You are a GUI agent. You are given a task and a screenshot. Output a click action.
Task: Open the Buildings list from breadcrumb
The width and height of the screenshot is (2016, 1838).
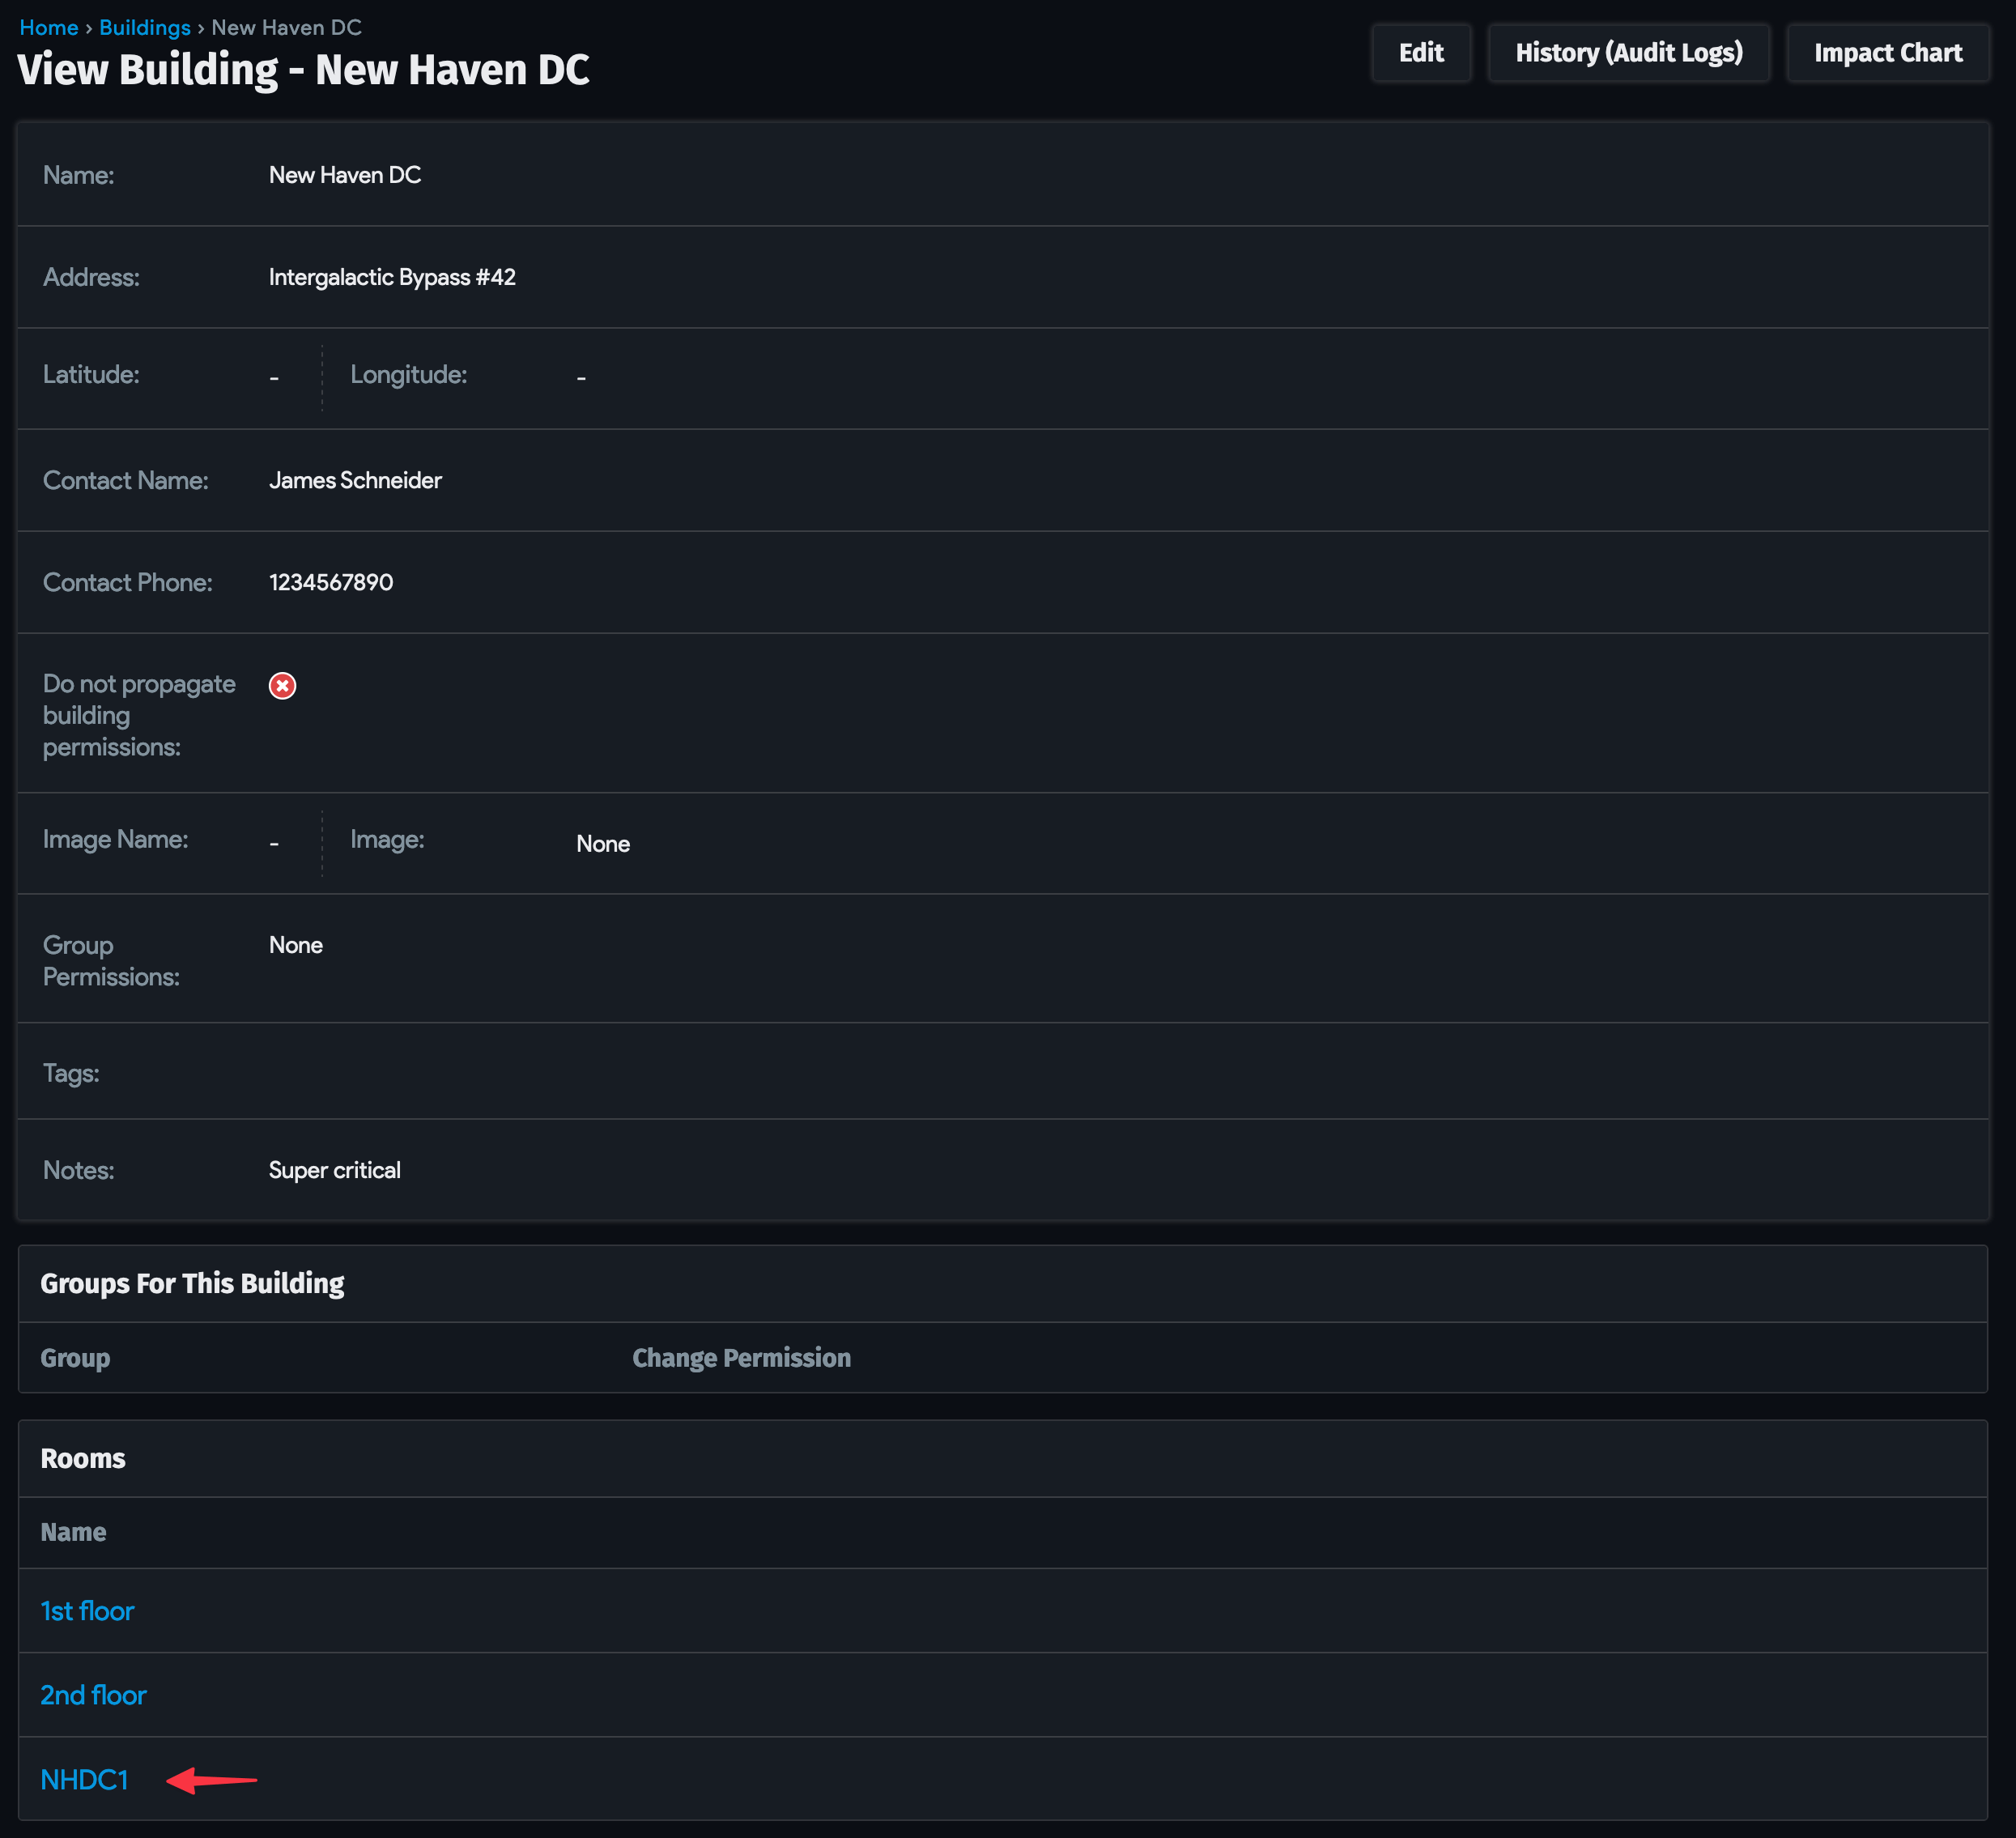(144, 27)
